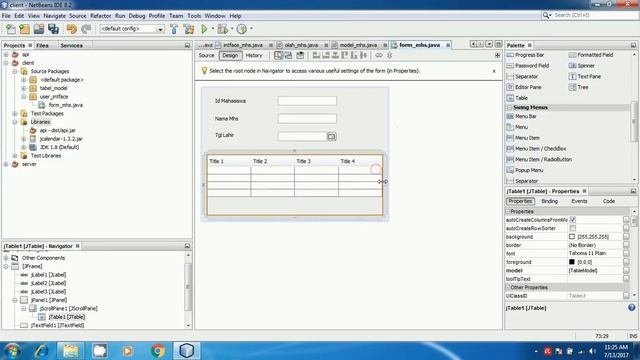Click the New Project toolbar icon
640x360 pixels.
(24, 29)
